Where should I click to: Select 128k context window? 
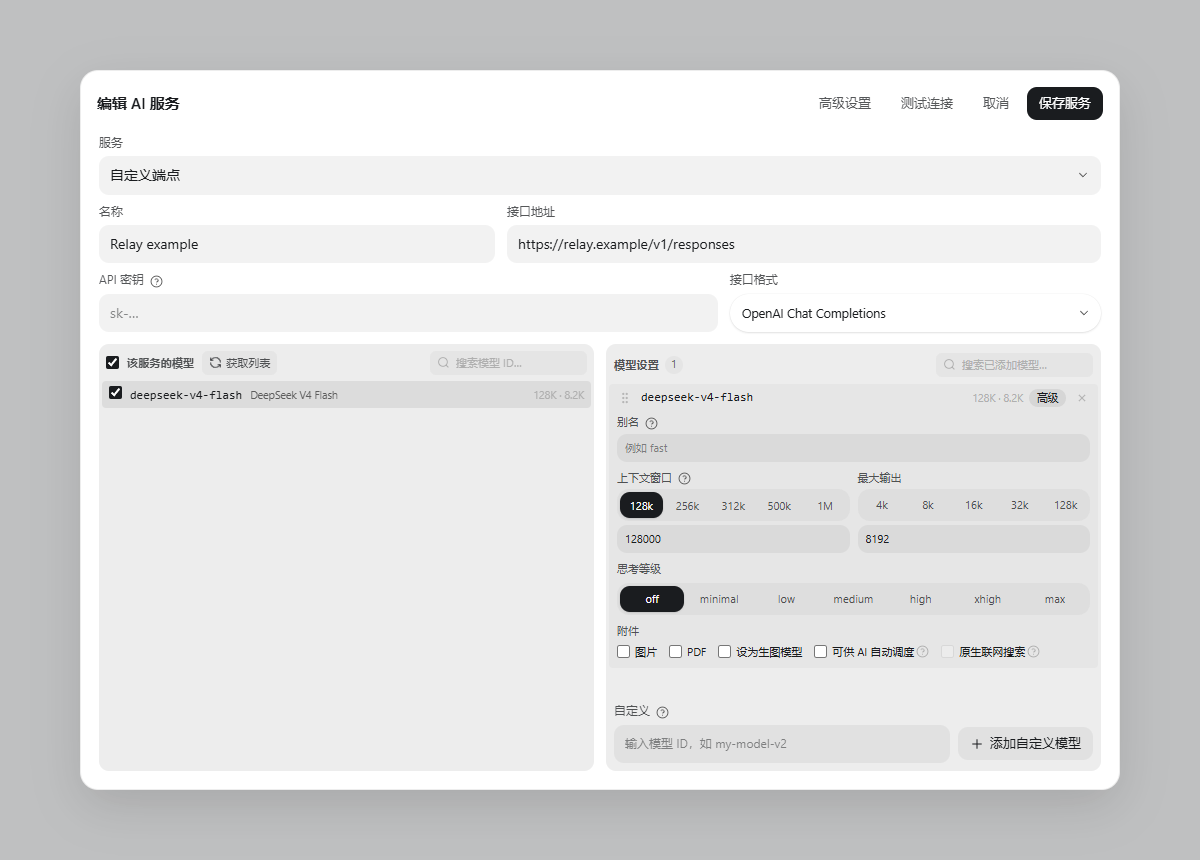641,506
